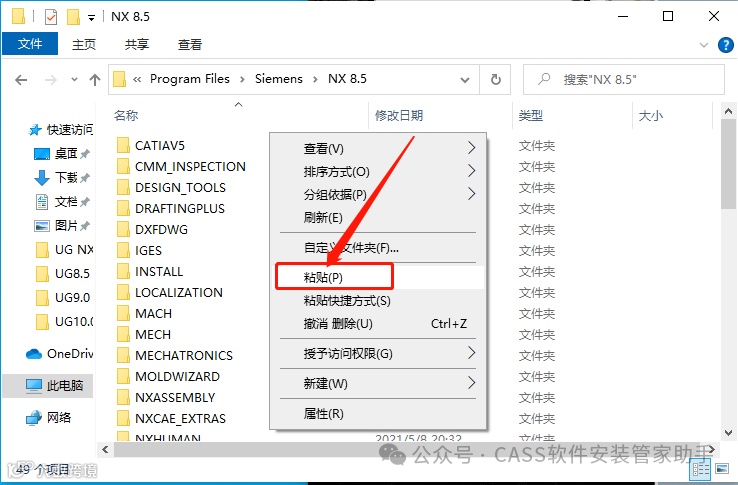This screenshot has width=738, height=485.
Task: Open the UG9.0 folder in sidebar
Action: coord(63,298)
